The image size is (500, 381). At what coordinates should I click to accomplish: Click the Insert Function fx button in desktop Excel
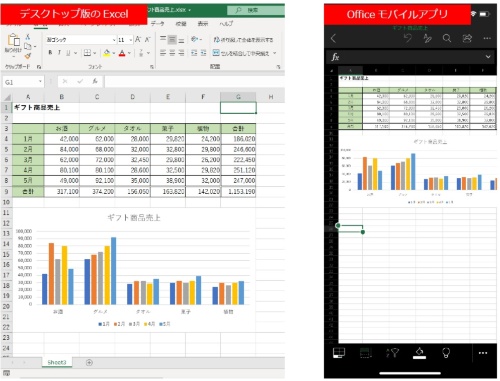click(x=95, y=81)
